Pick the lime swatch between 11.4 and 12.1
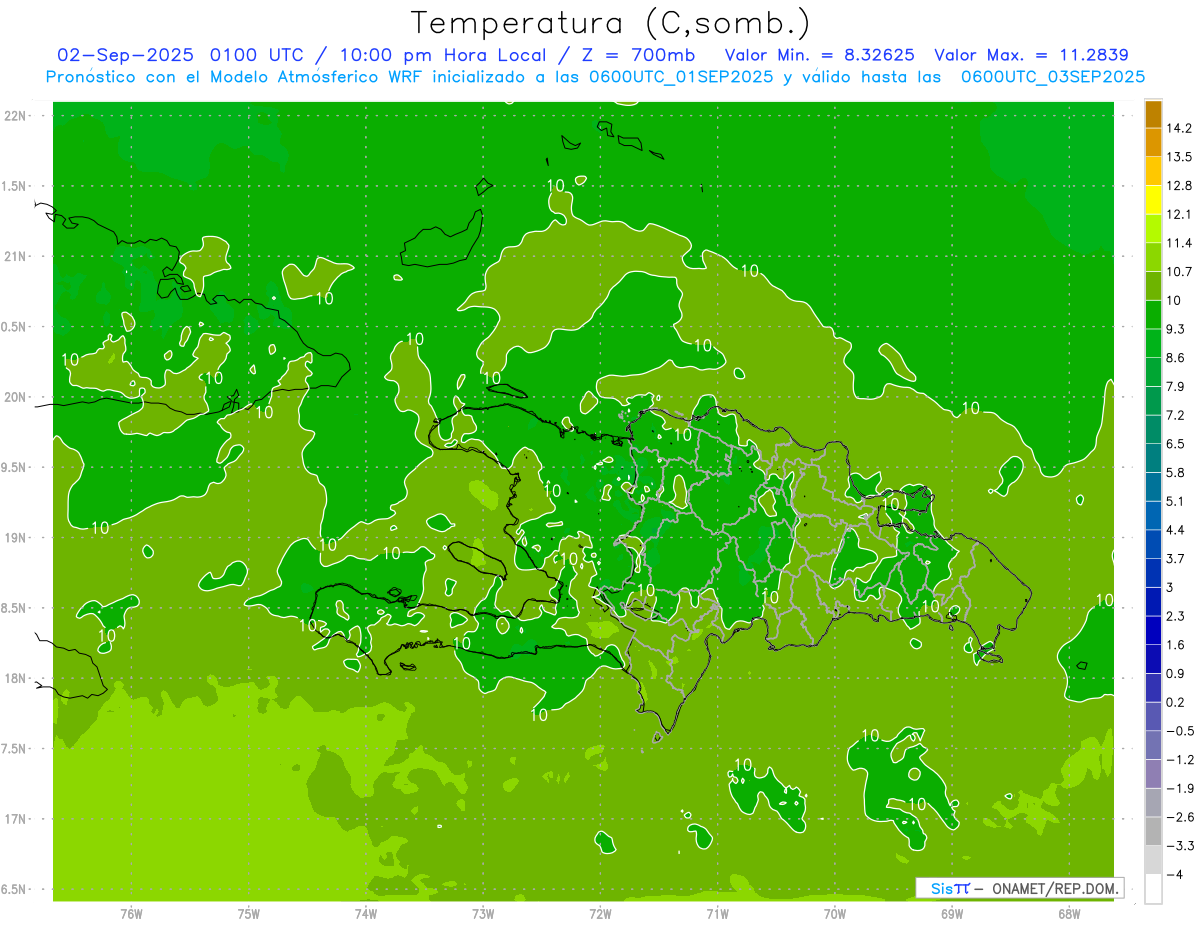The width and height of the screenshot is (1200, 927). (1153, 229)
